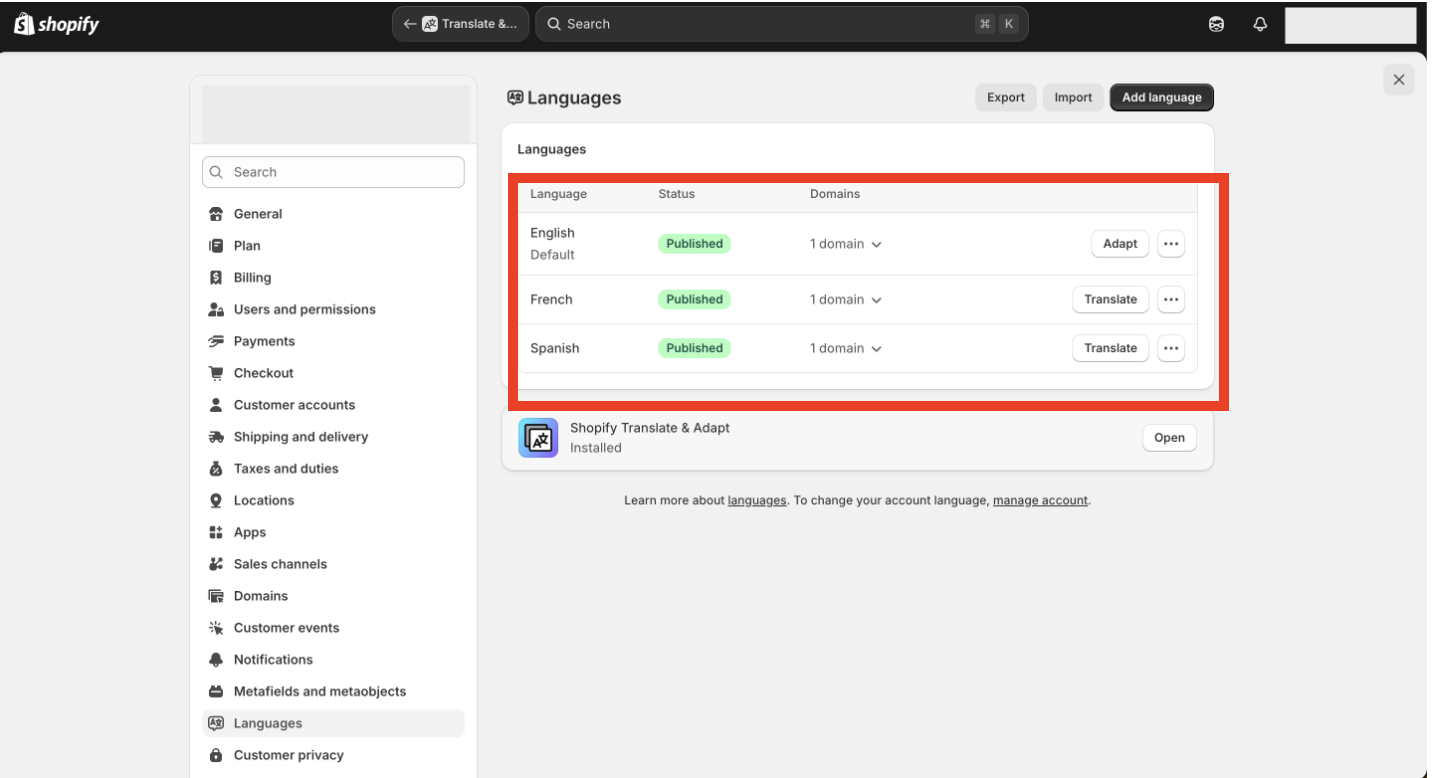Click the Billing icon in sidebar
1432x778 pixels.
(216, 278)
